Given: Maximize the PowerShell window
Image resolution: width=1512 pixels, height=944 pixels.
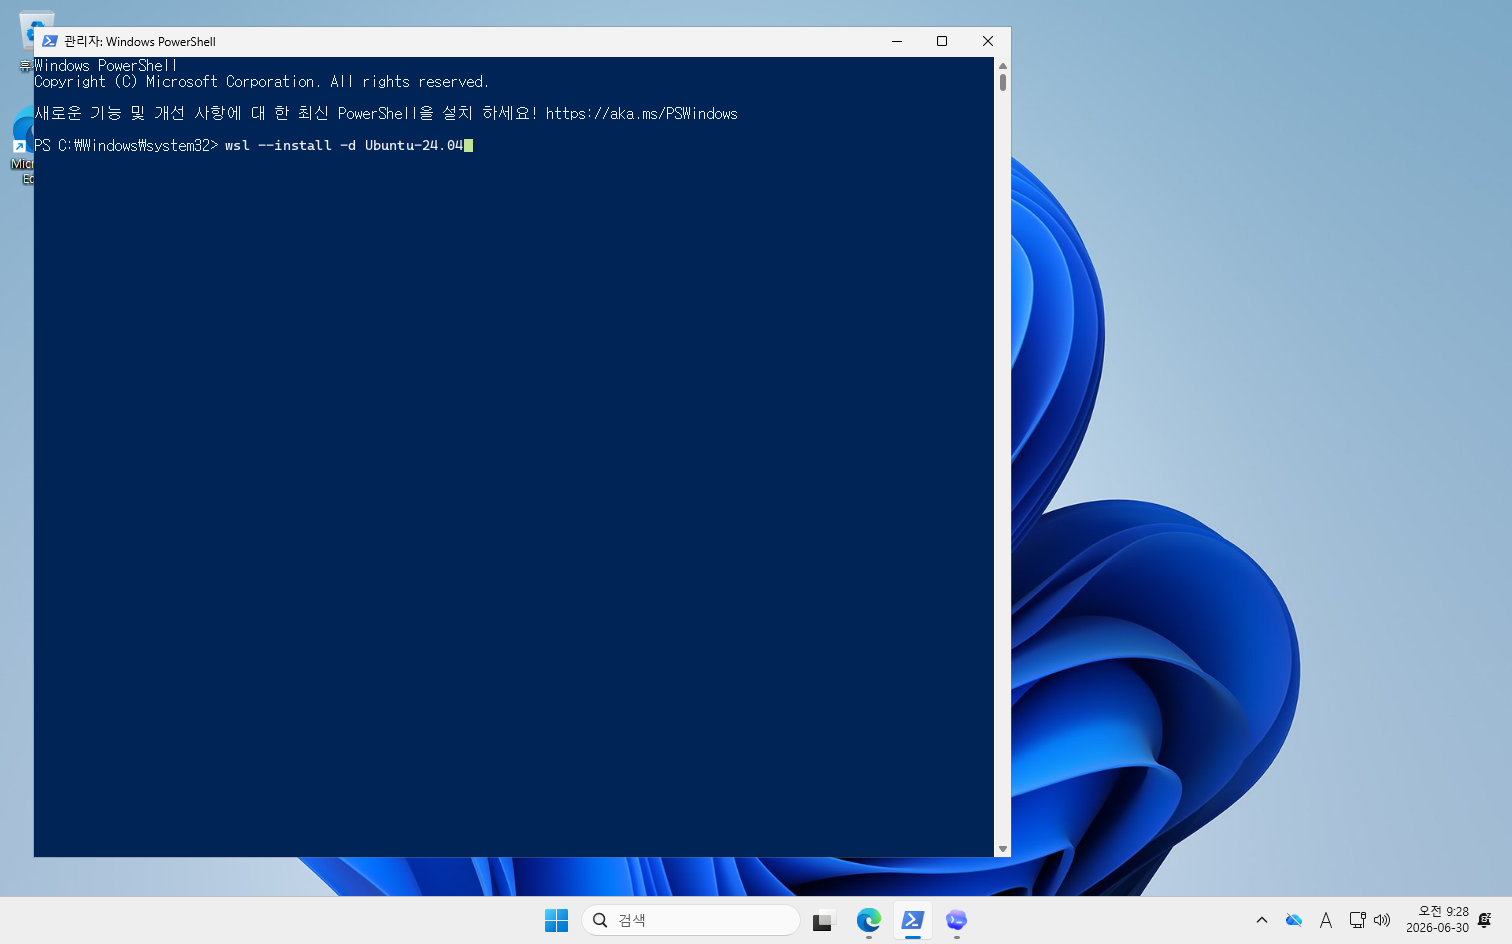Looking at the screenshot, I should point(942,41).
